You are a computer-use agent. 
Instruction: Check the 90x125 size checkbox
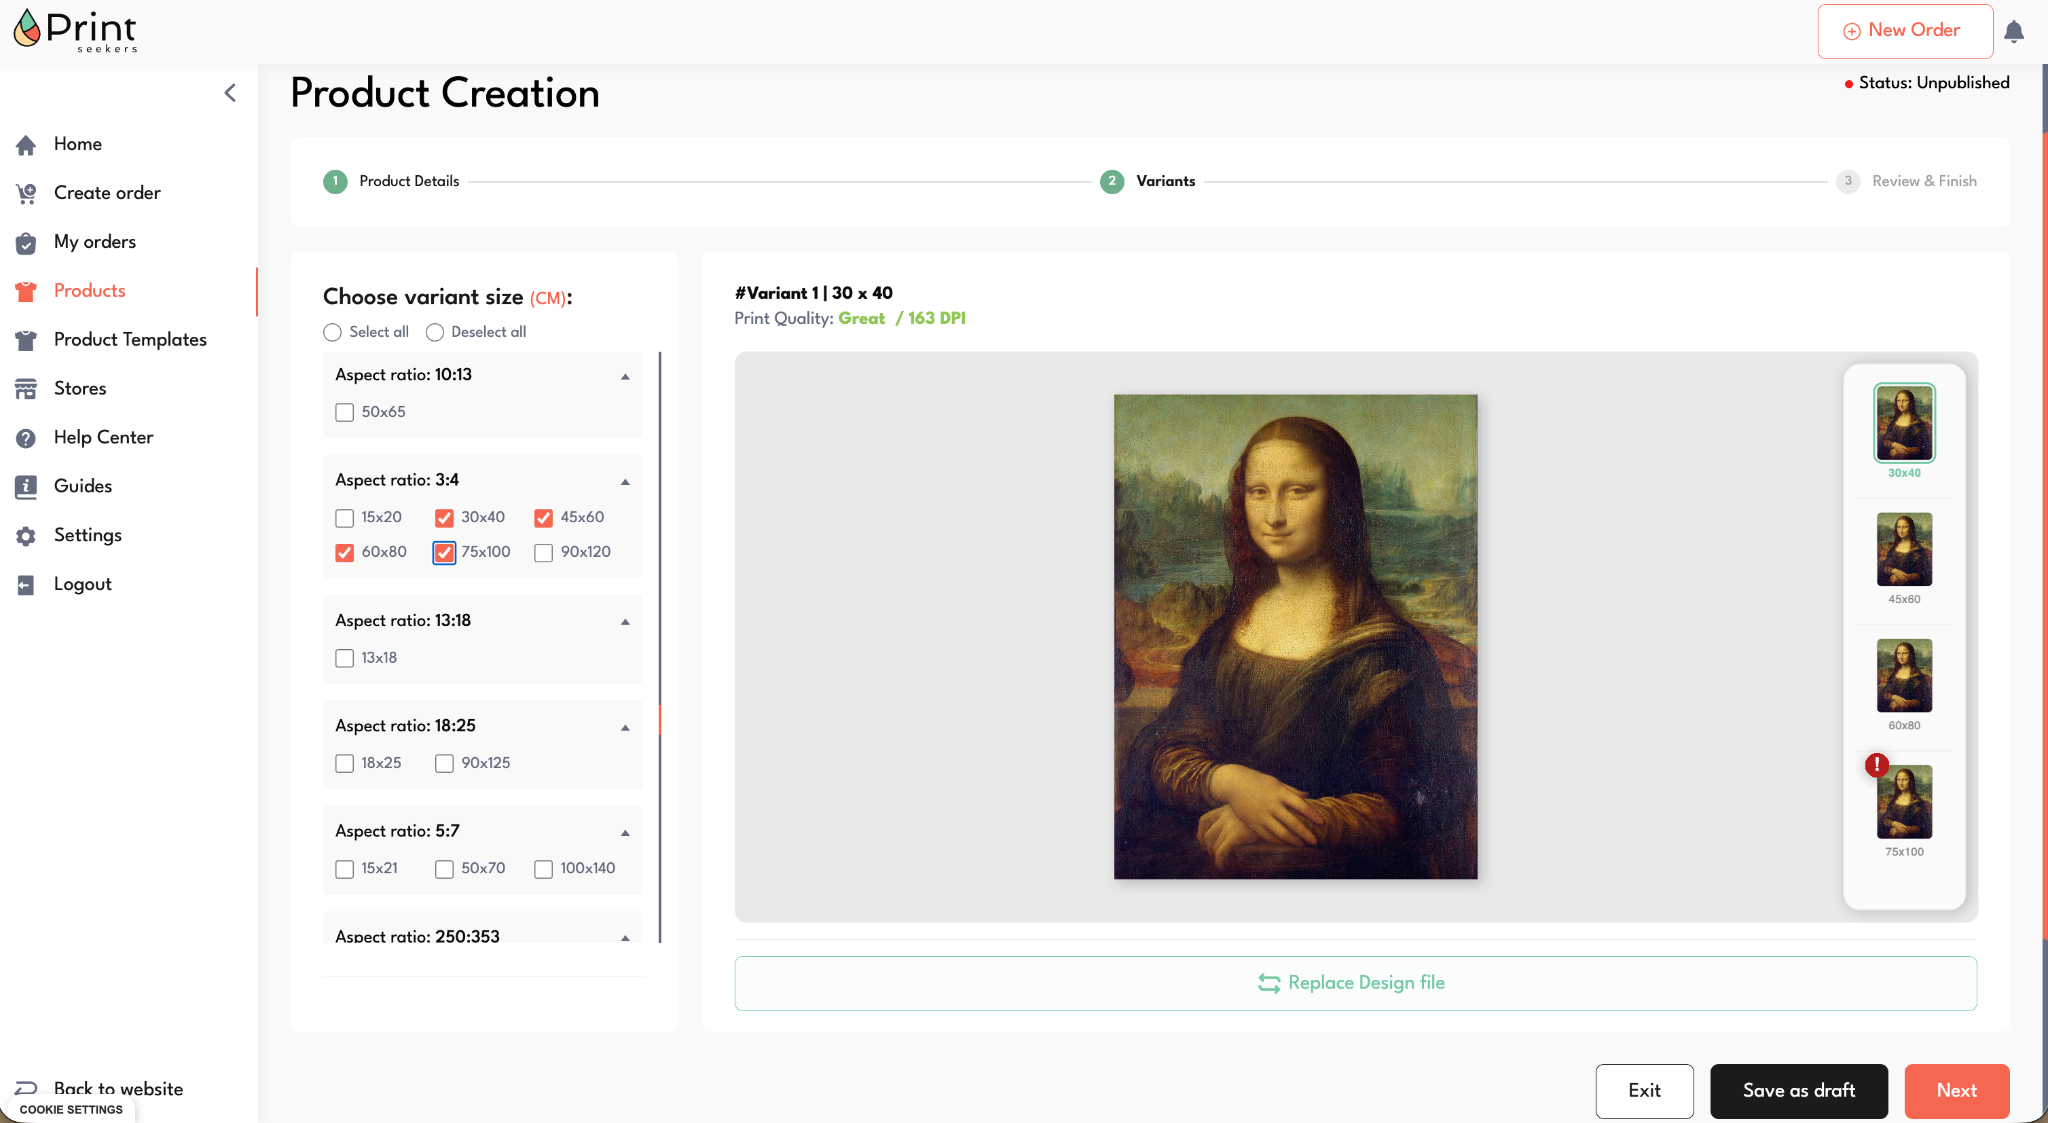click(444, 764)
